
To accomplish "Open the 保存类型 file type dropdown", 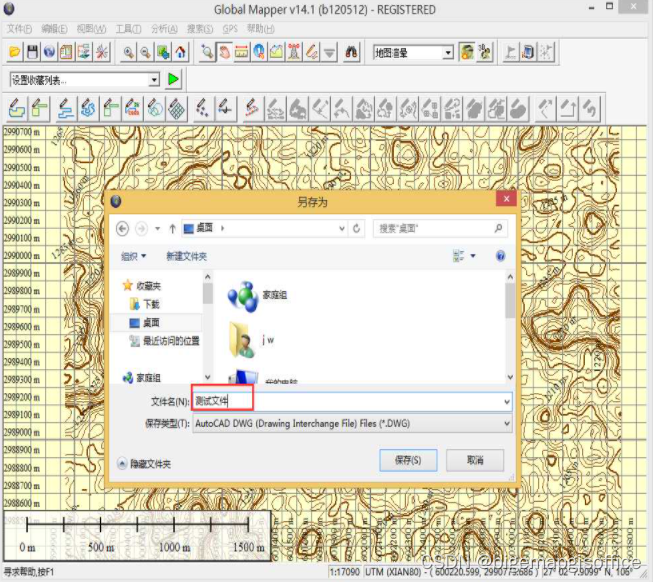I will pyautogui.click(x=507, y=423).
